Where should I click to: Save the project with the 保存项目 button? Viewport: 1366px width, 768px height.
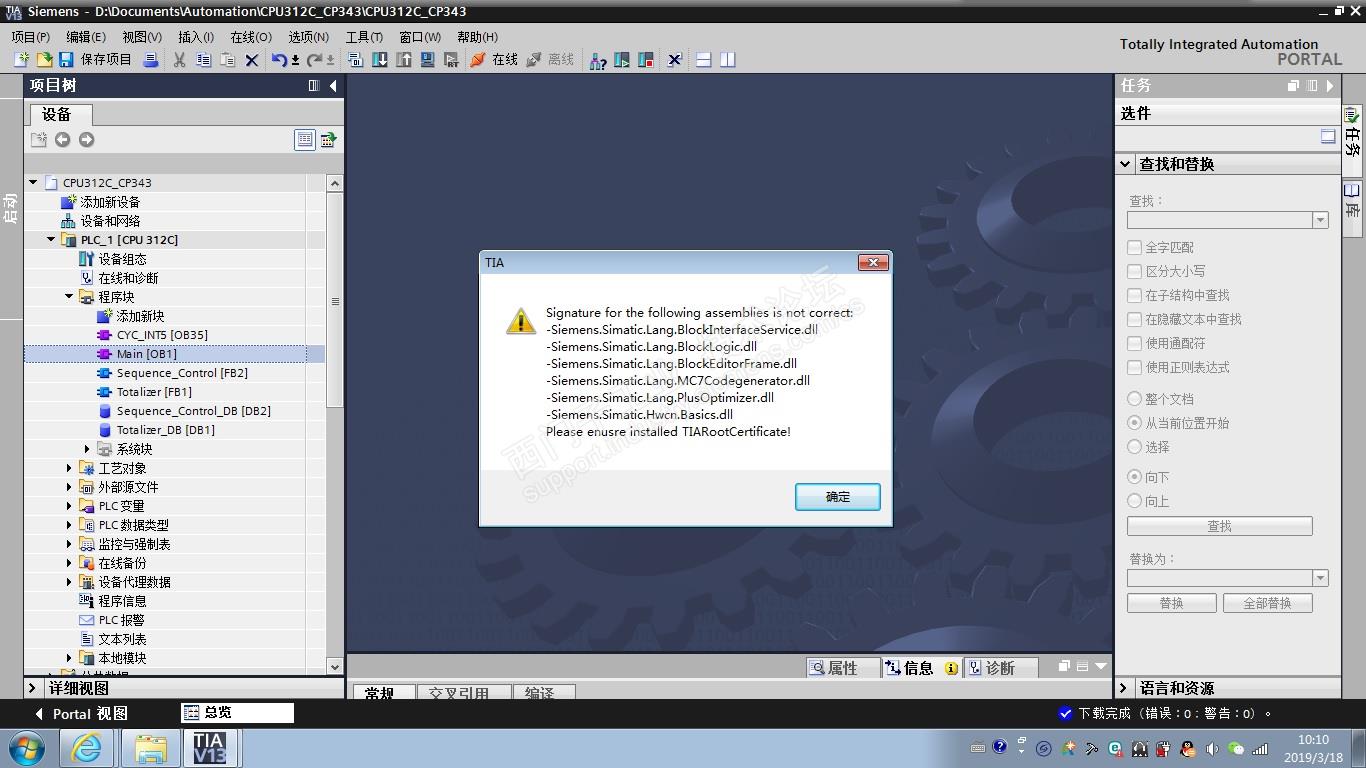pos(95,60)
